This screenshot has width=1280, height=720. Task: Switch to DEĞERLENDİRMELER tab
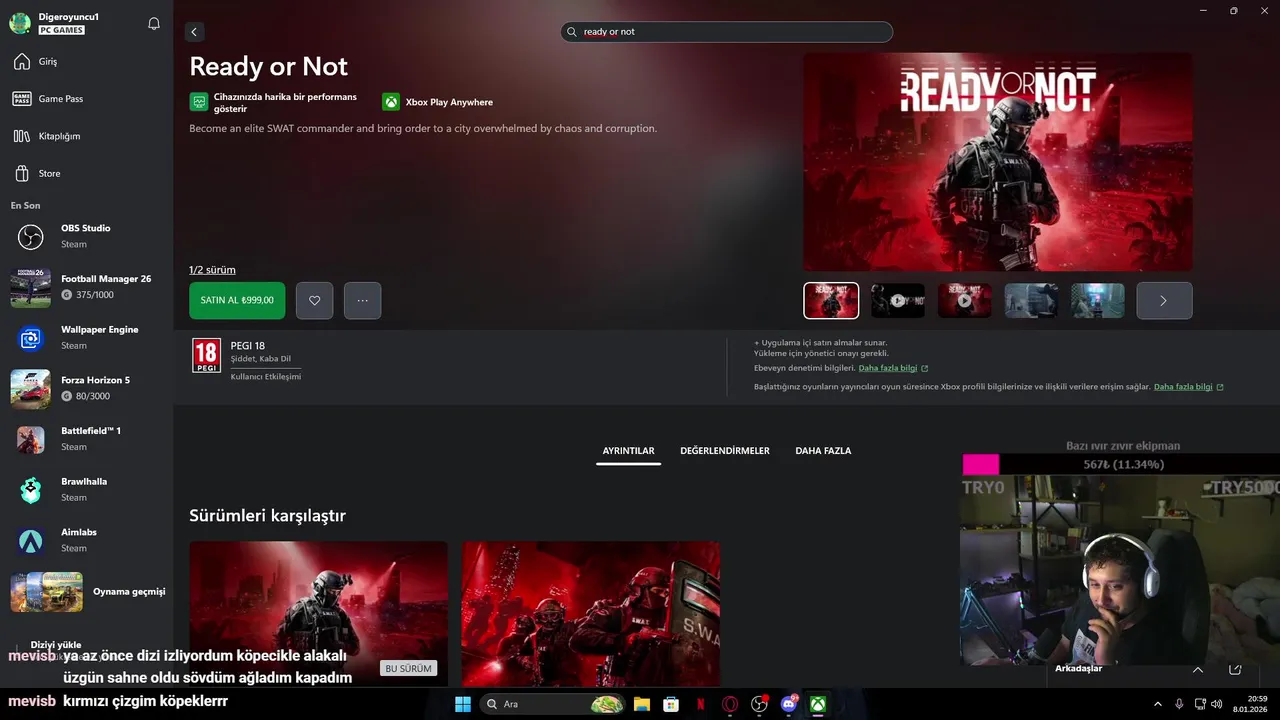pyautogui.click(x=725, y=451)
